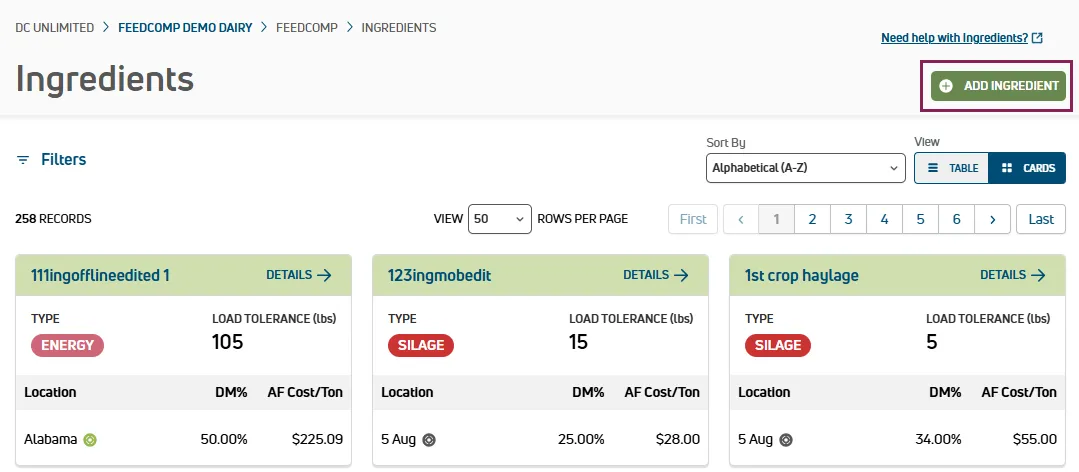Click the external link icon beside help link

[x=1038, y=38]
